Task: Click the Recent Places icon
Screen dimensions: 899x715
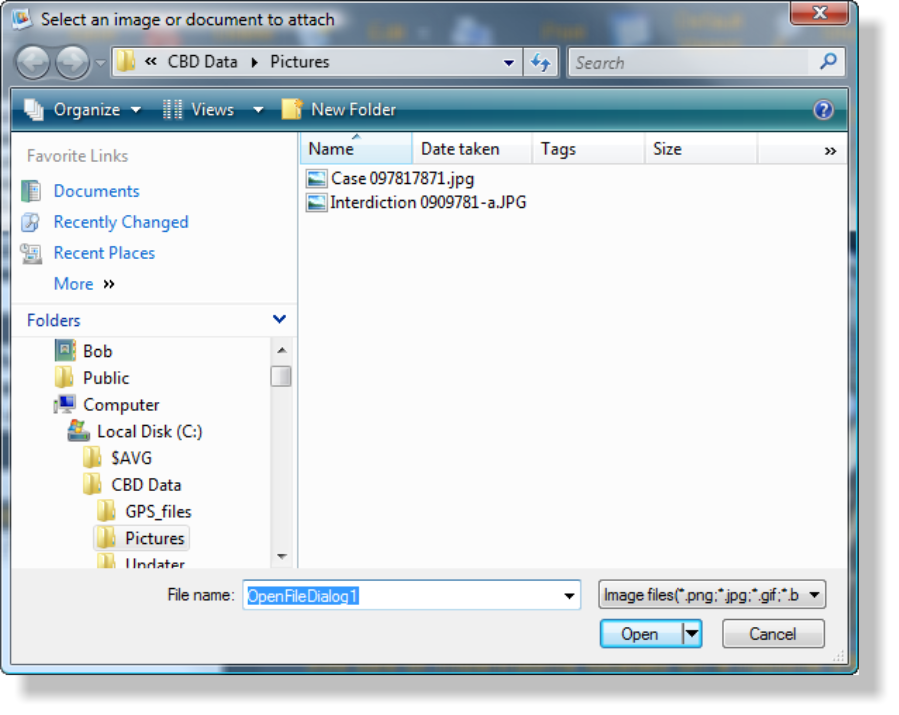Action: (x=31, y=253)
